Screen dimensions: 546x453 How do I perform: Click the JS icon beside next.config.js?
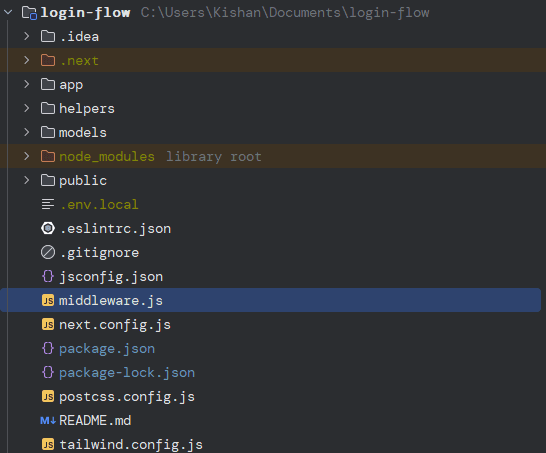(x=48, y=325)
